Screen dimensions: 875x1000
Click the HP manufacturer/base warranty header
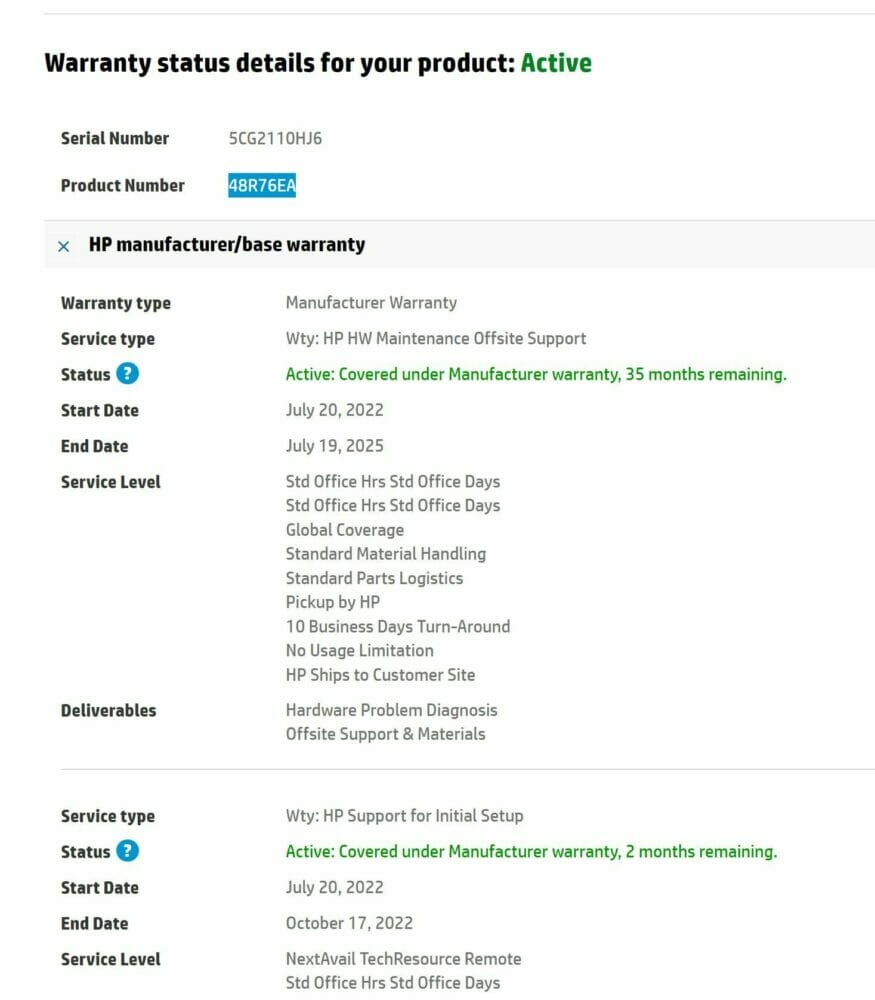[226, 244]
